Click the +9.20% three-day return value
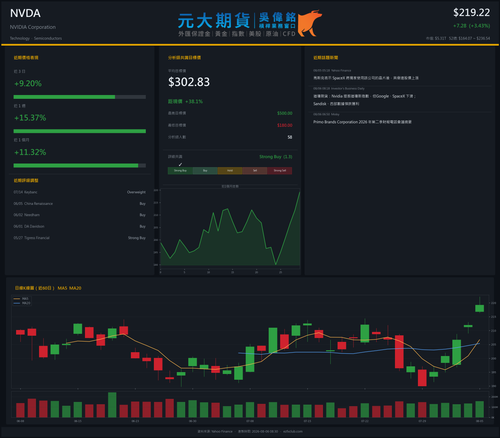The width and height of the screenshot is (500, 438). pos(28,83)
